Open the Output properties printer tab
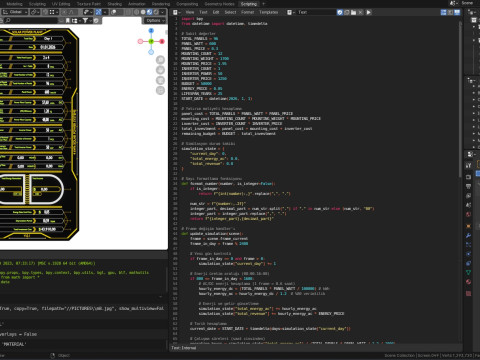Viewport: 480px width, 360px height. [468, 186]
